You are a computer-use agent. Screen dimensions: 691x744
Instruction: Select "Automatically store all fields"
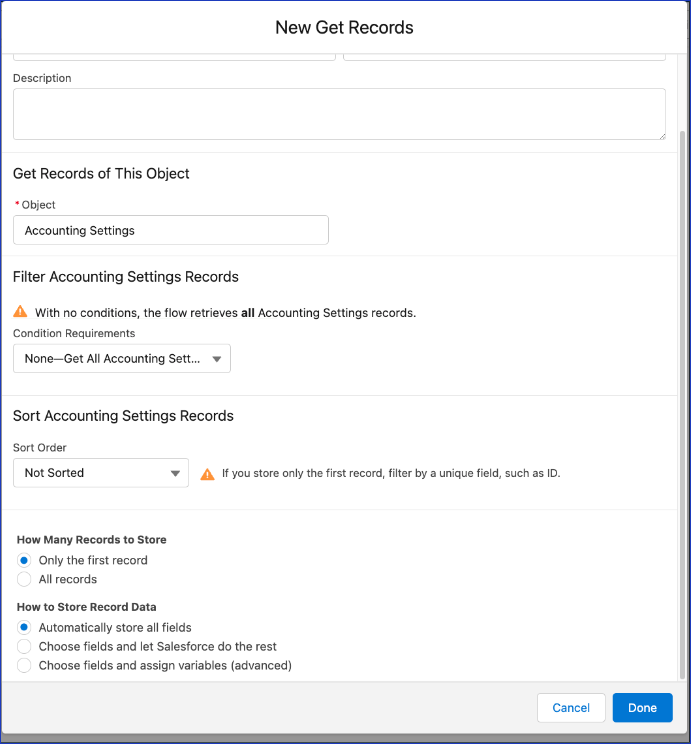(24, 627)
